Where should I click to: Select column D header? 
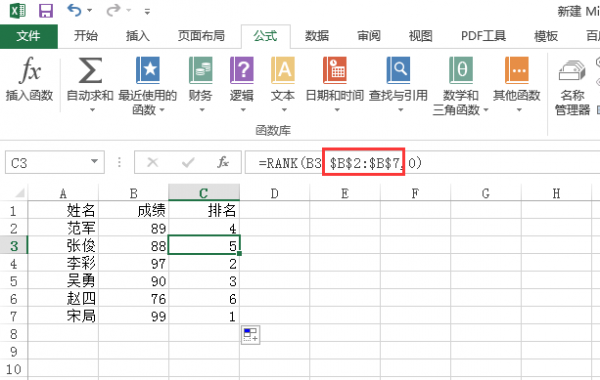click(x=275, y=193)
